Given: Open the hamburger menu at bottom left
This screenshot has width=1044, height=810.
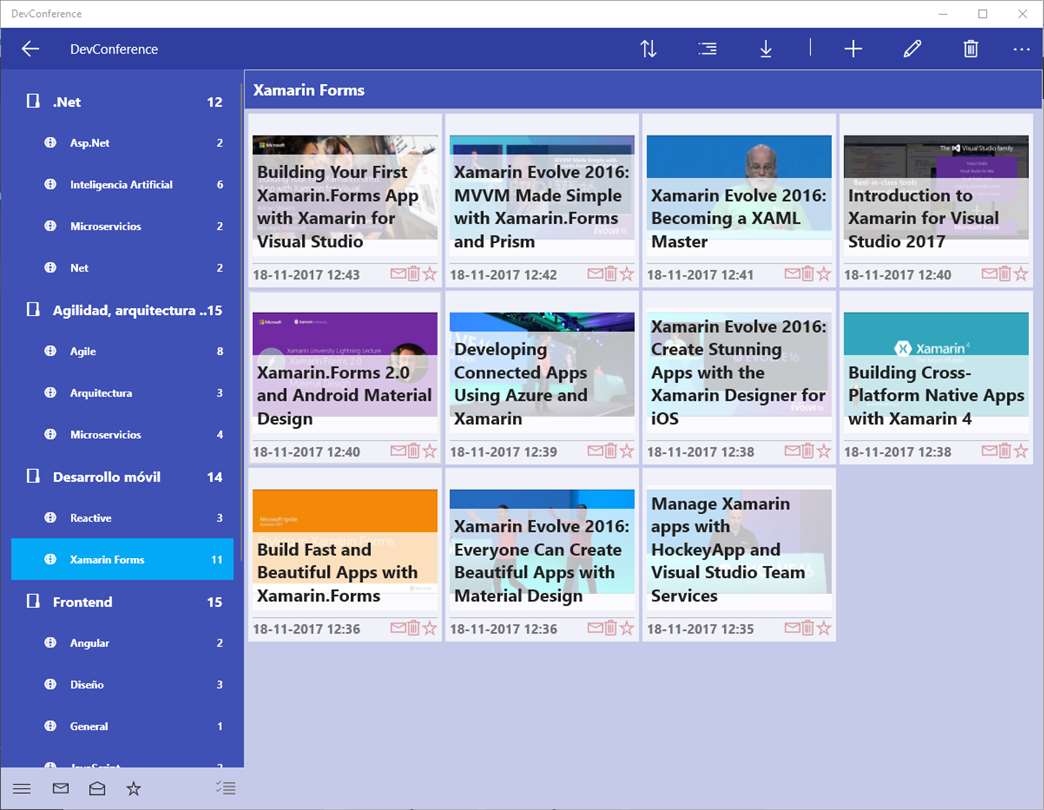Looking at the screenshot, I should click(x=22, y=789).
